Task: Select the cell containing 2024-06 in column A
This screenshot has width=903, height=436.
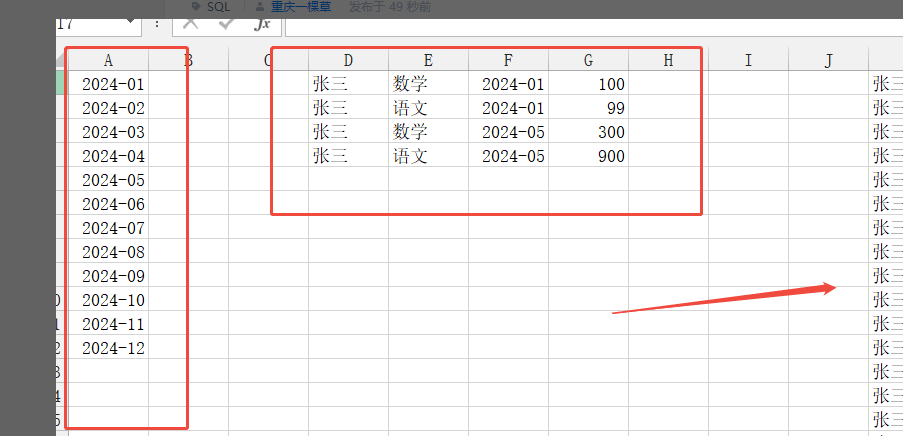Action: (x=108, y=204)
